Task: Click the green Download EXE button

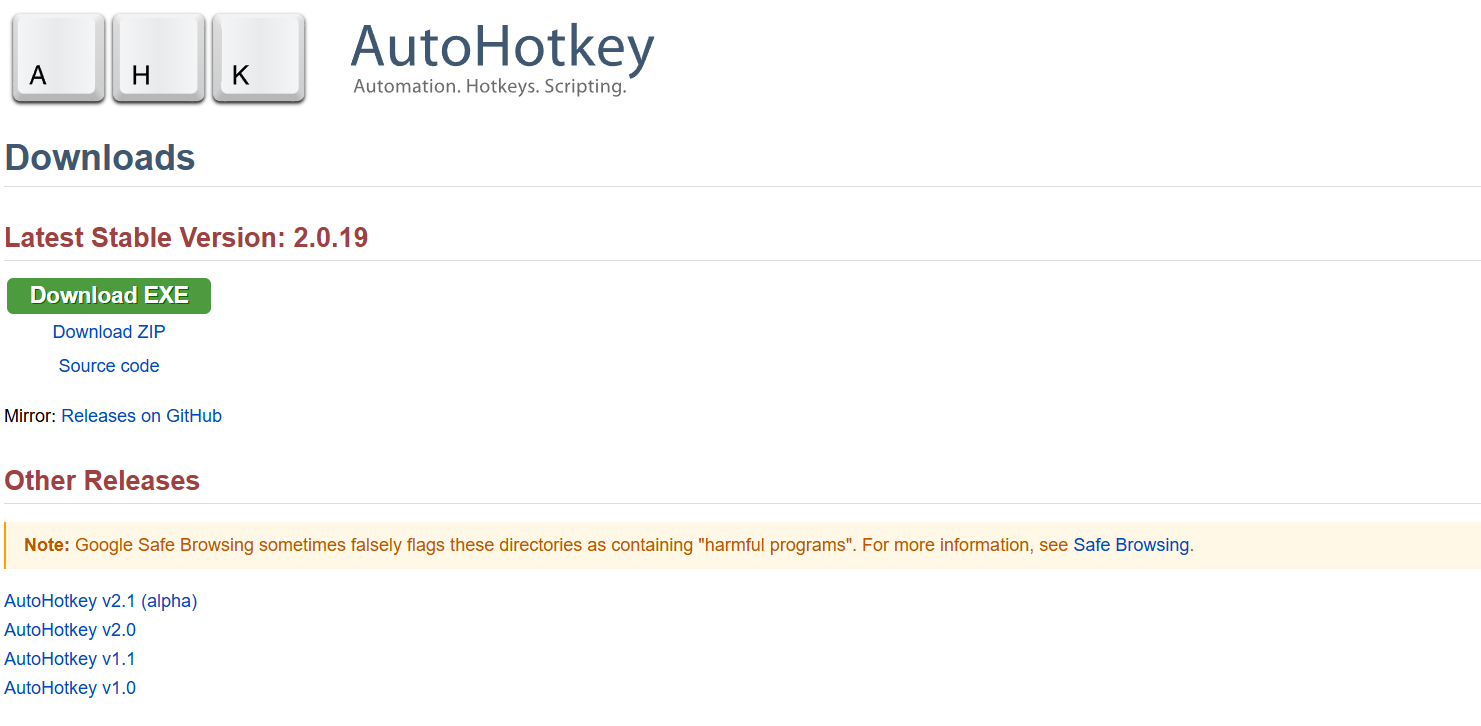Action: [108, 295]
